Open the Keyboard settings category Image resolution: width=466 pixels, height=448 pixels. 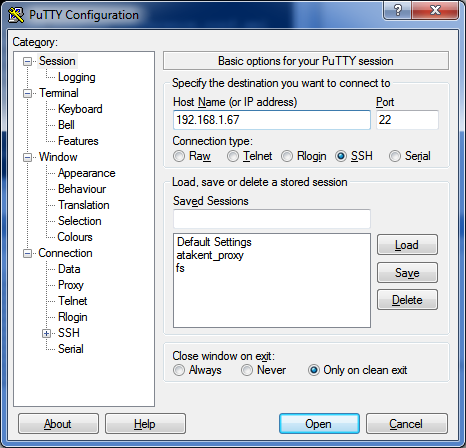point(80,109)
